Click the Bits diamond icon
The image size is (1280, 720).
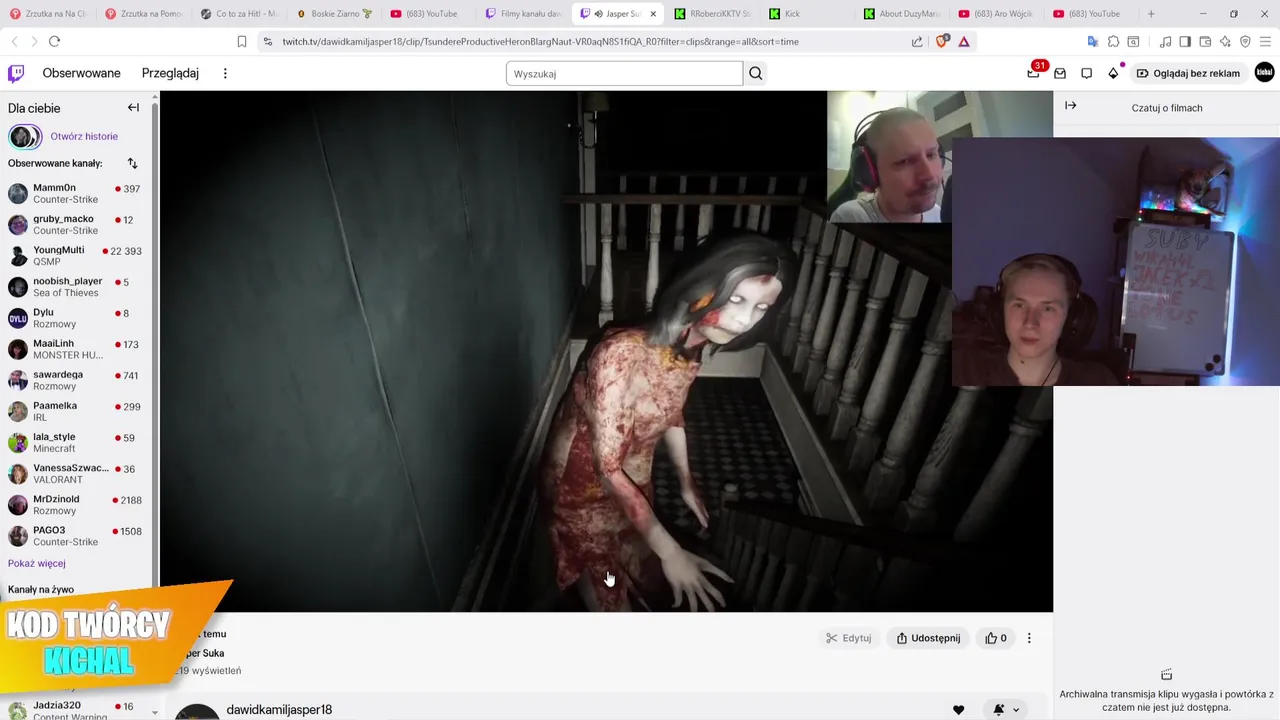click(1113, 73)
